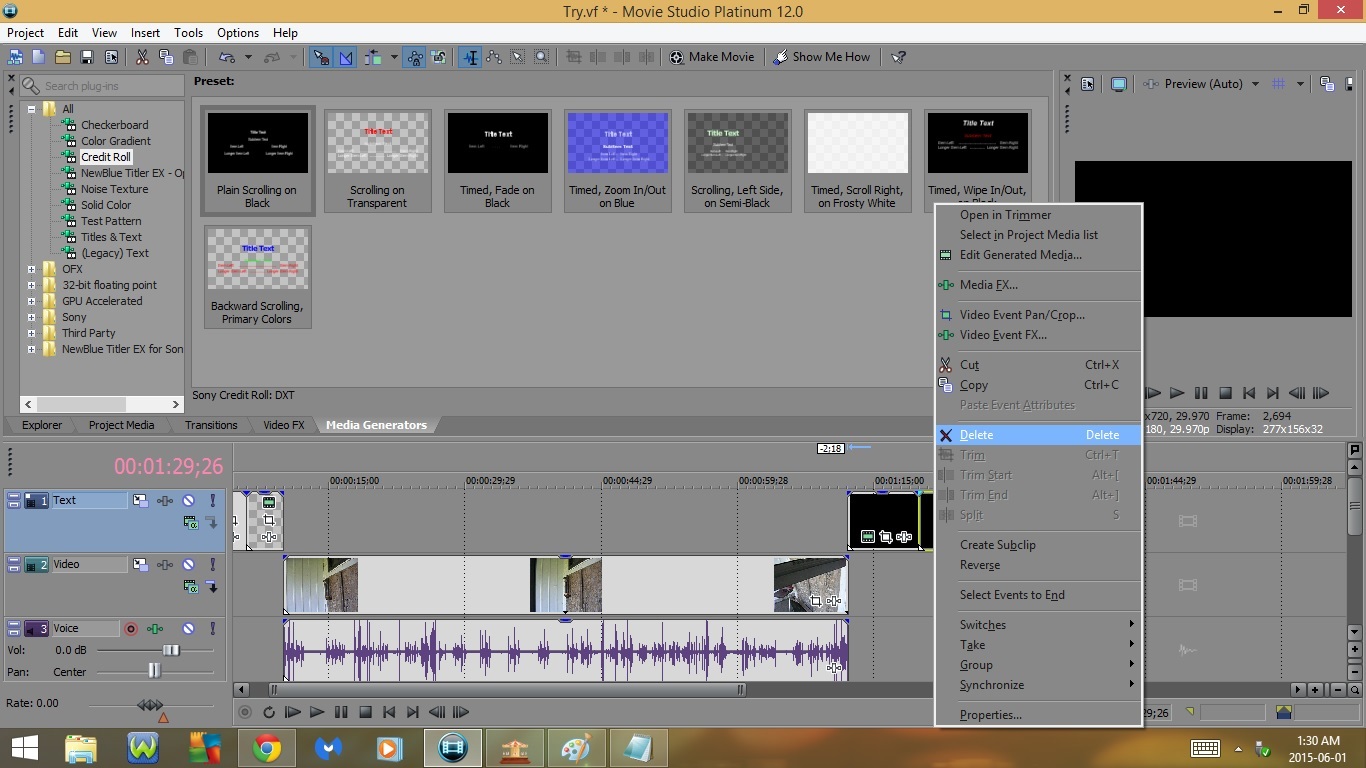Click Make Compositing Child on Video track

(x=212, y=586)
